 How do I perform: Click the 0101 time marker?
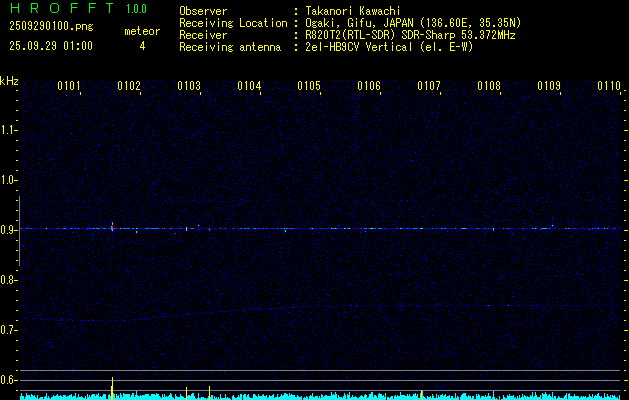69,87
